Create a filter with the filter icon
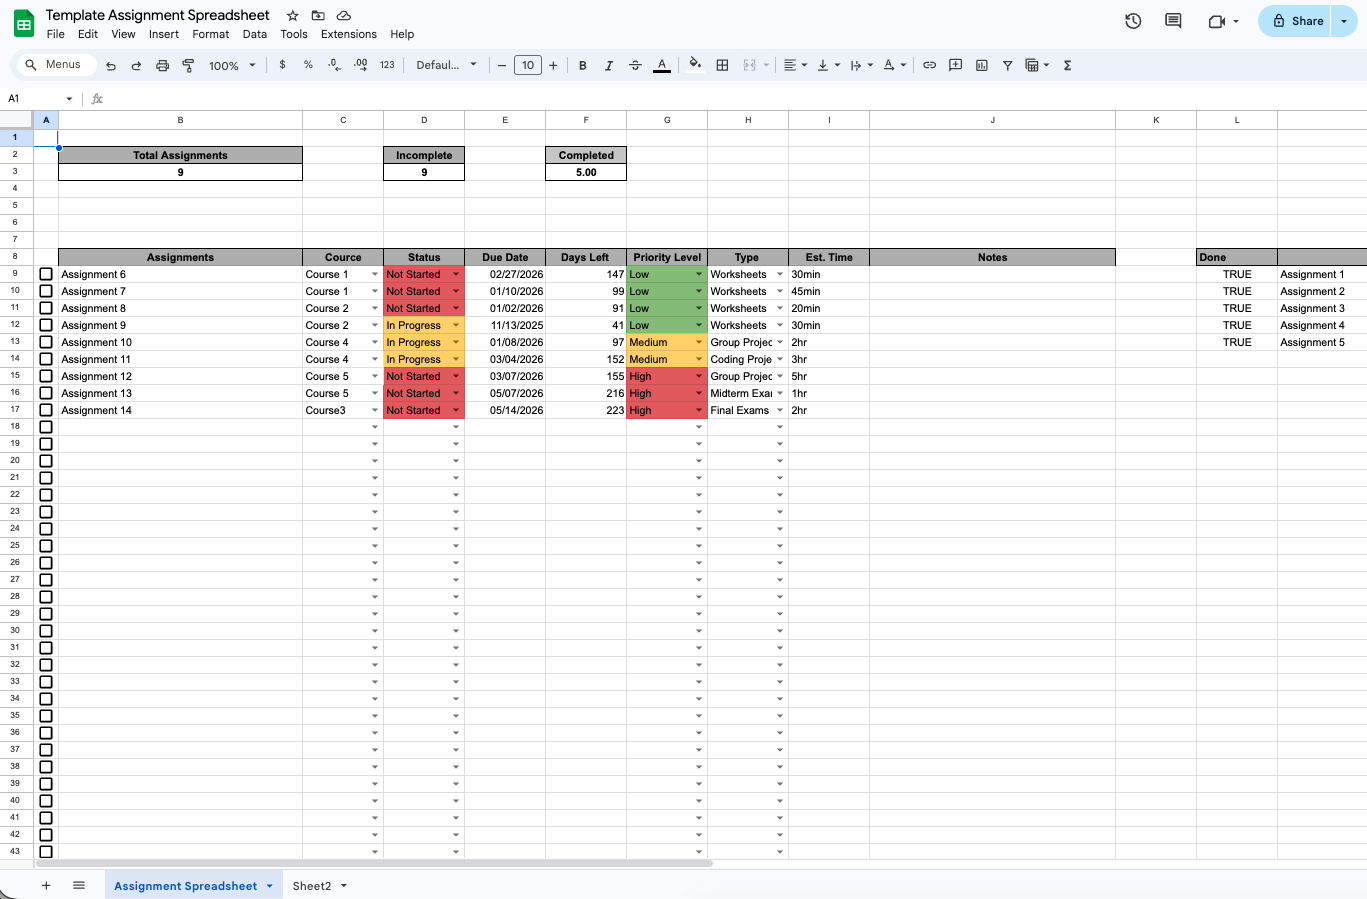Image resolution: width=1367 pixels, height=899 pixels. tap(1007, 64)
